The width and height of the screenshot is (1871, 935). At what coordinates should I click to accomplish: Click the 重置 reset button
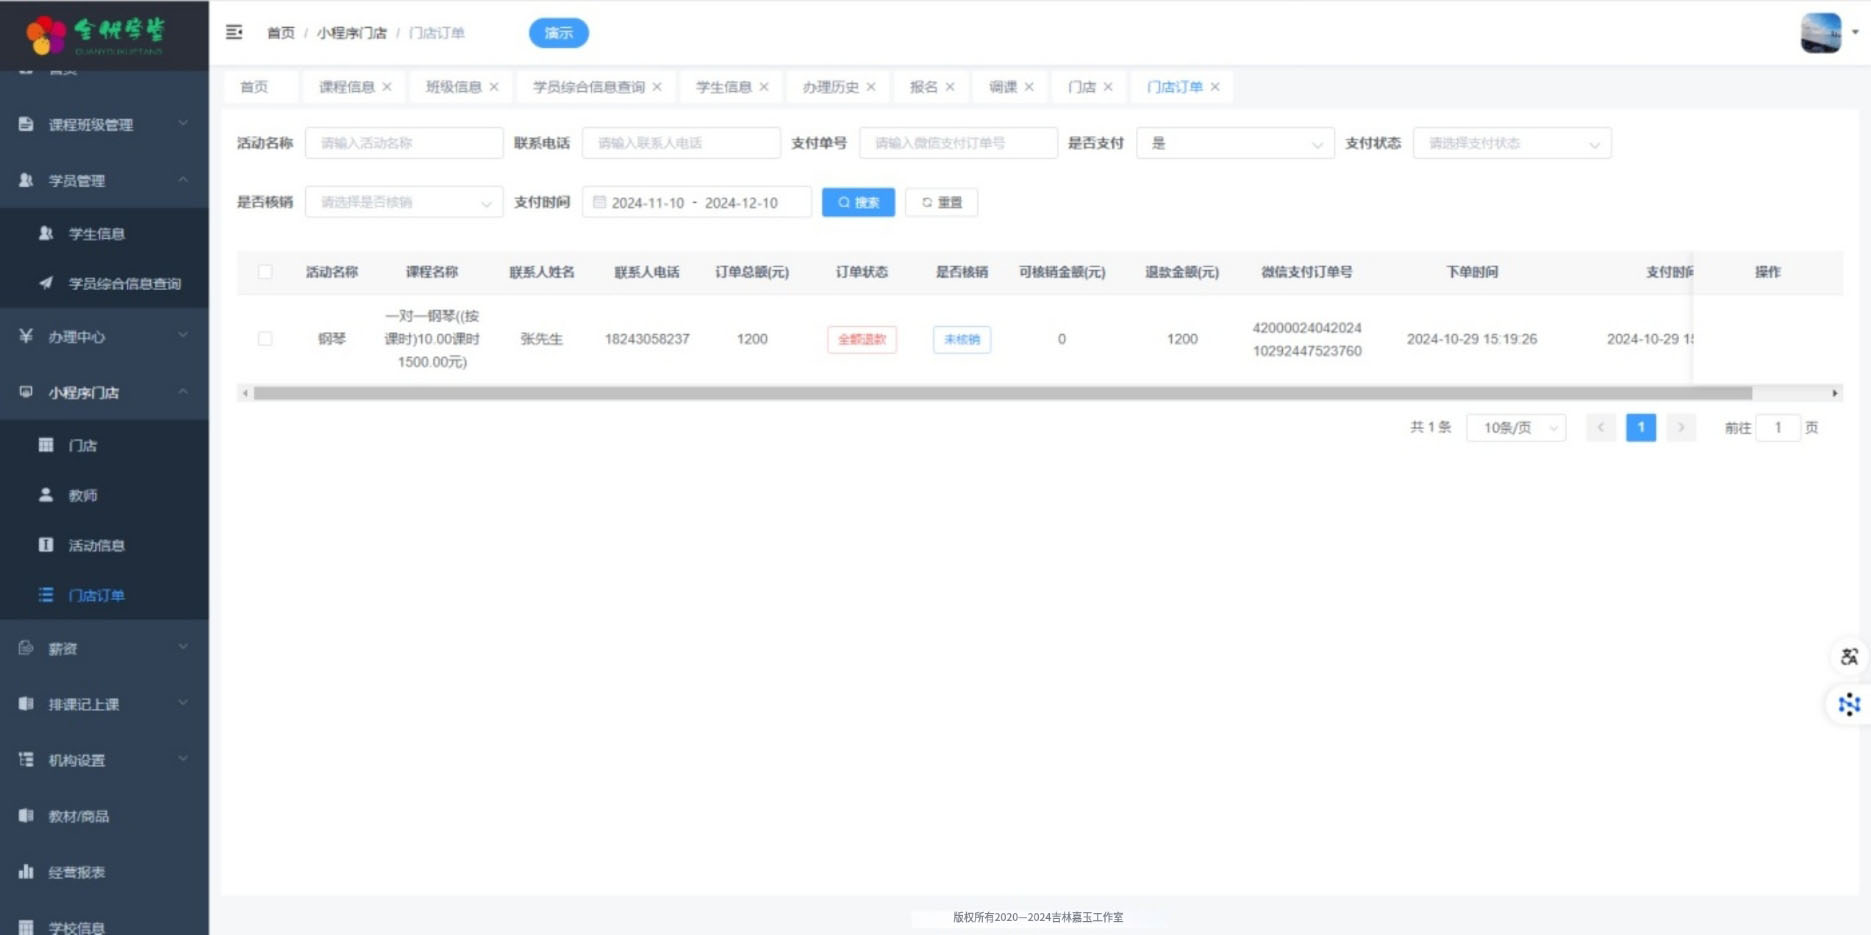(x=941, y=202)
